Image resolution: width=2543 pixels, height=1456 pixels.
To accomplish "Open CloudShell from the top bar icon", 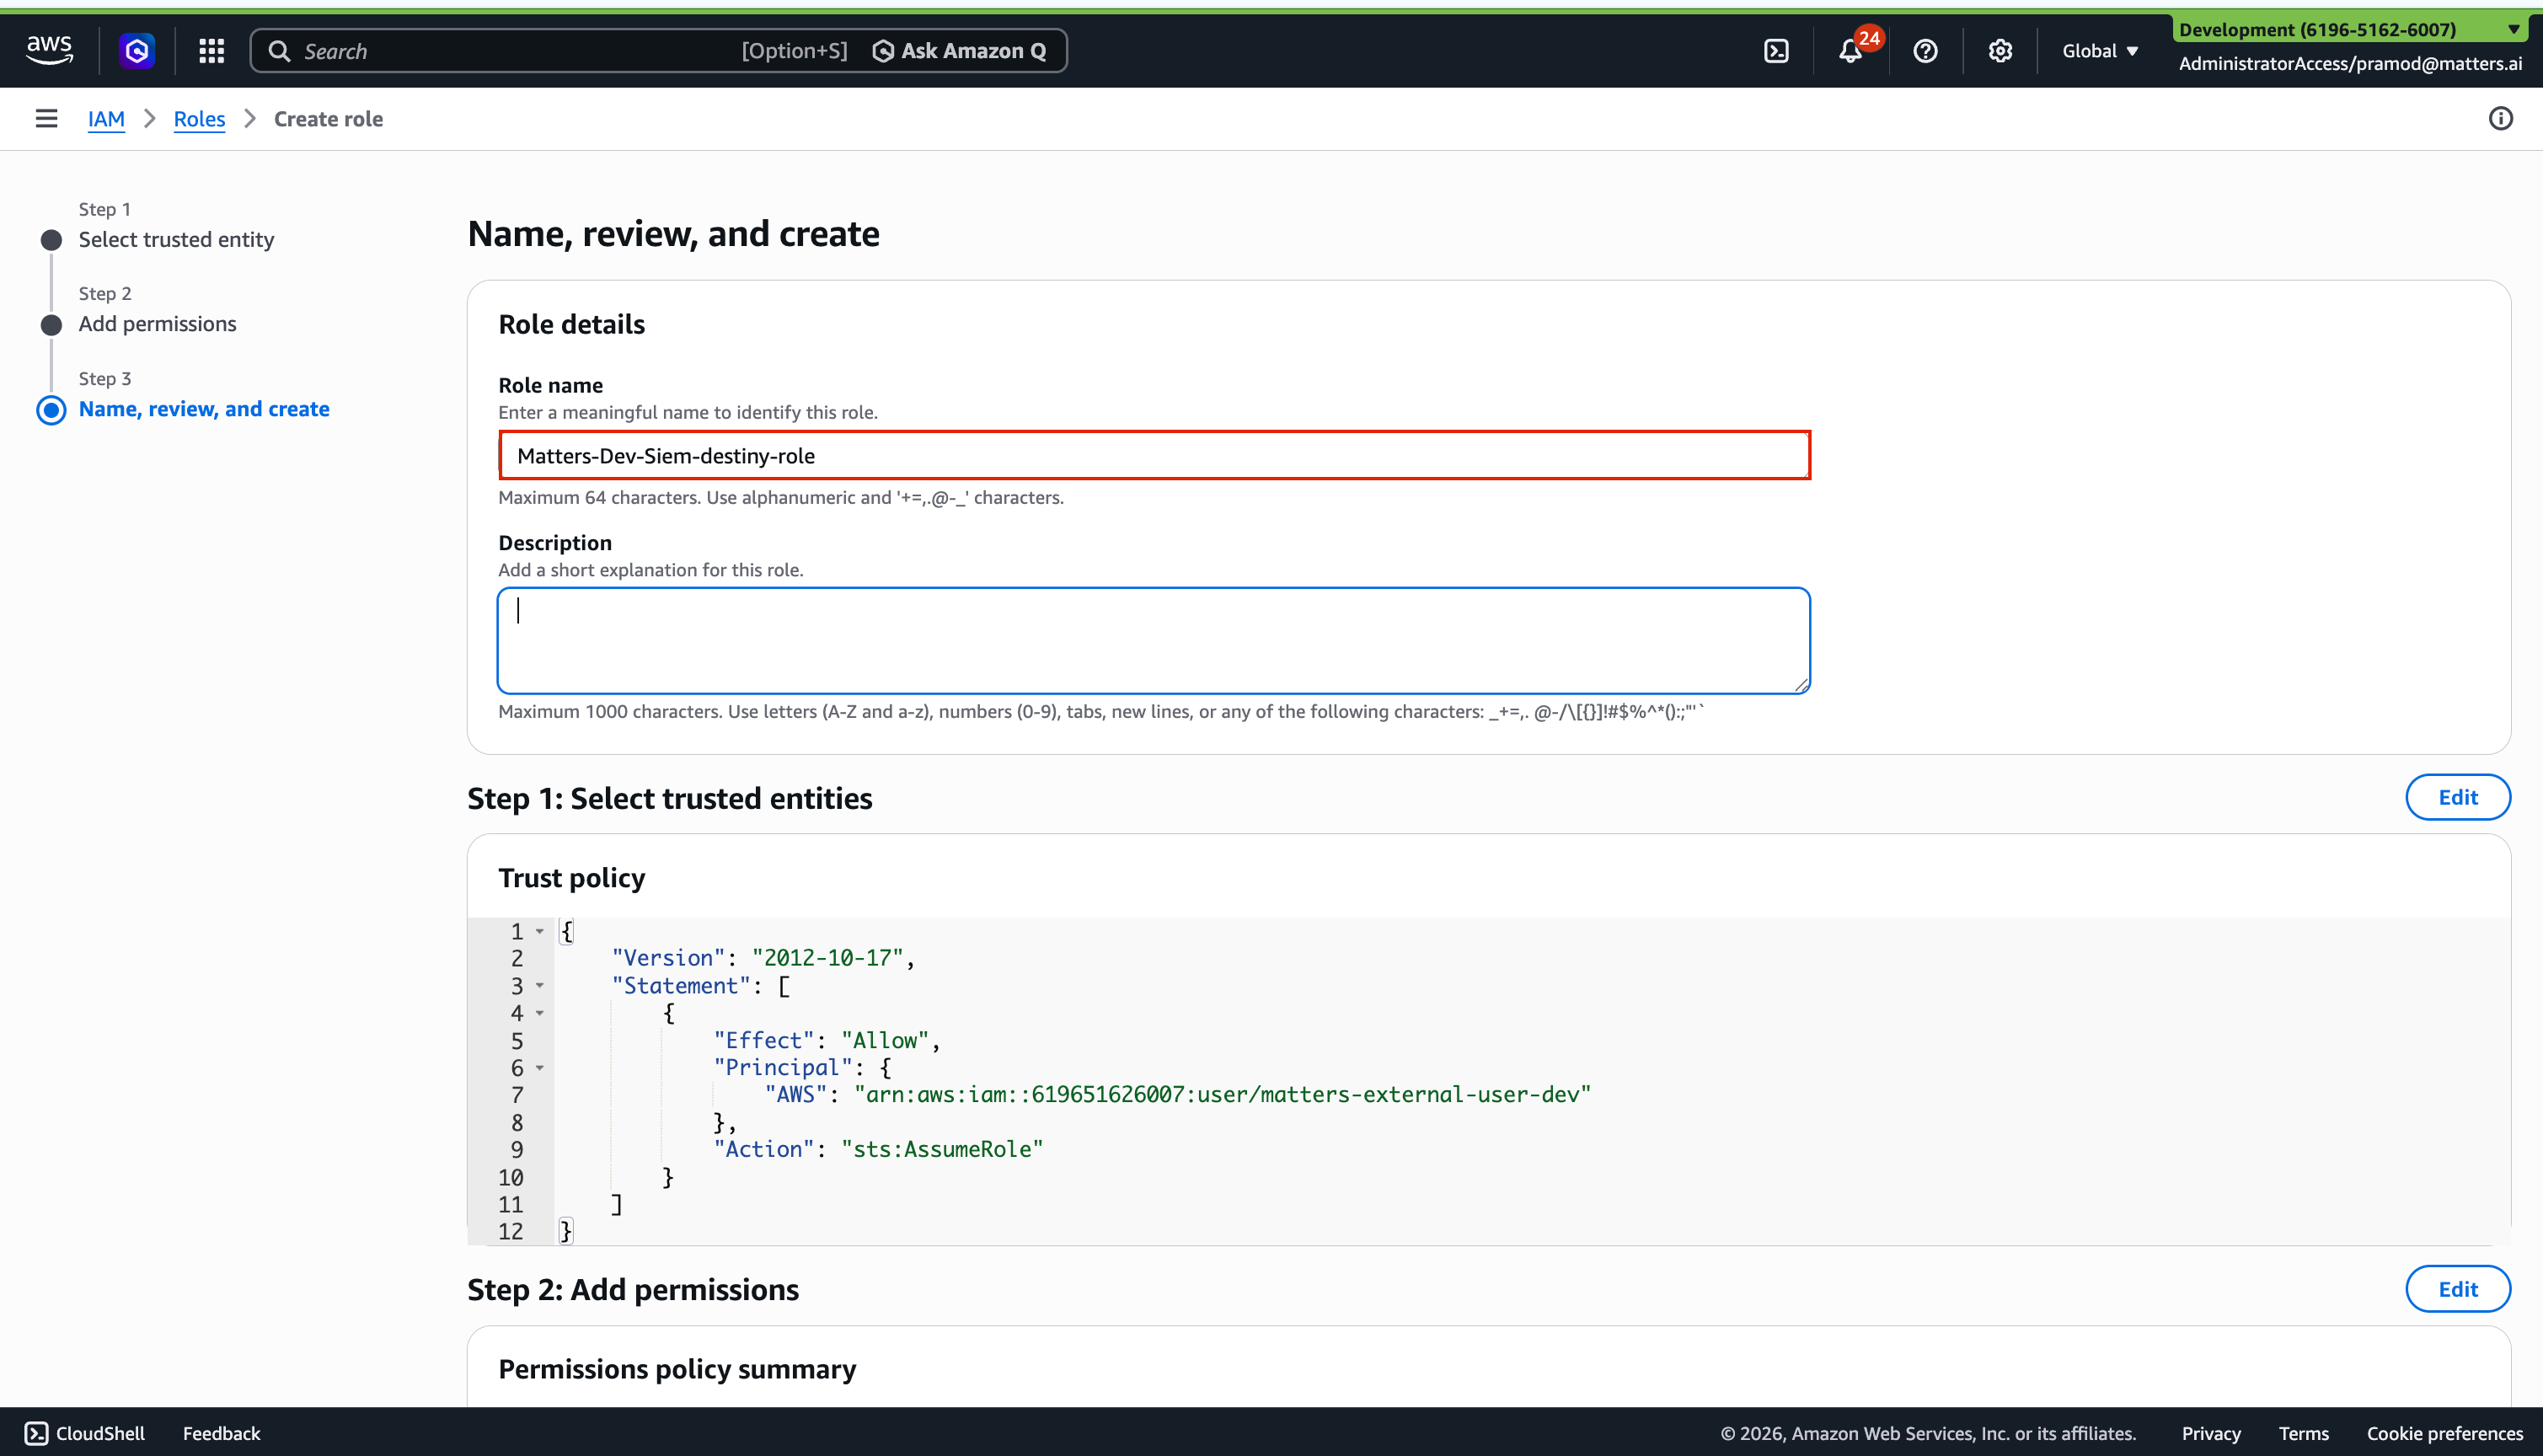I will point(1776,51).
